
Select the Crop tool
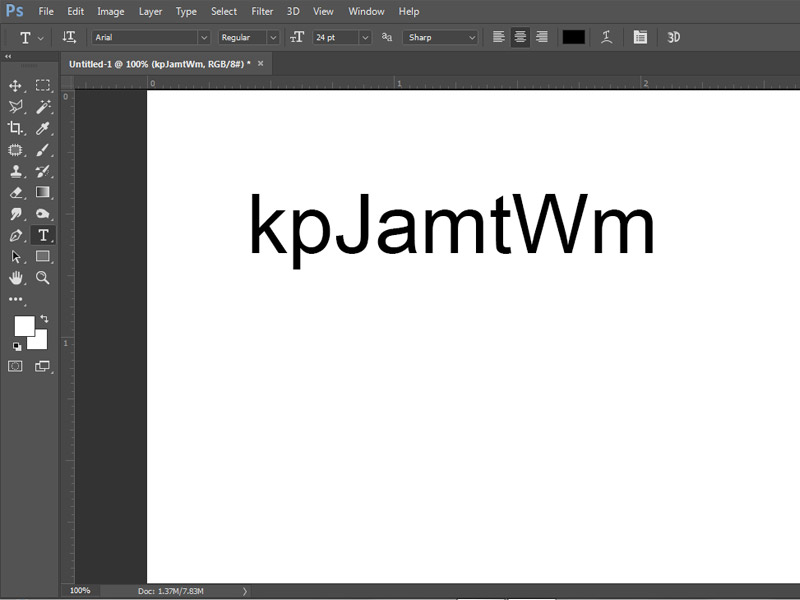coord(15,128)
